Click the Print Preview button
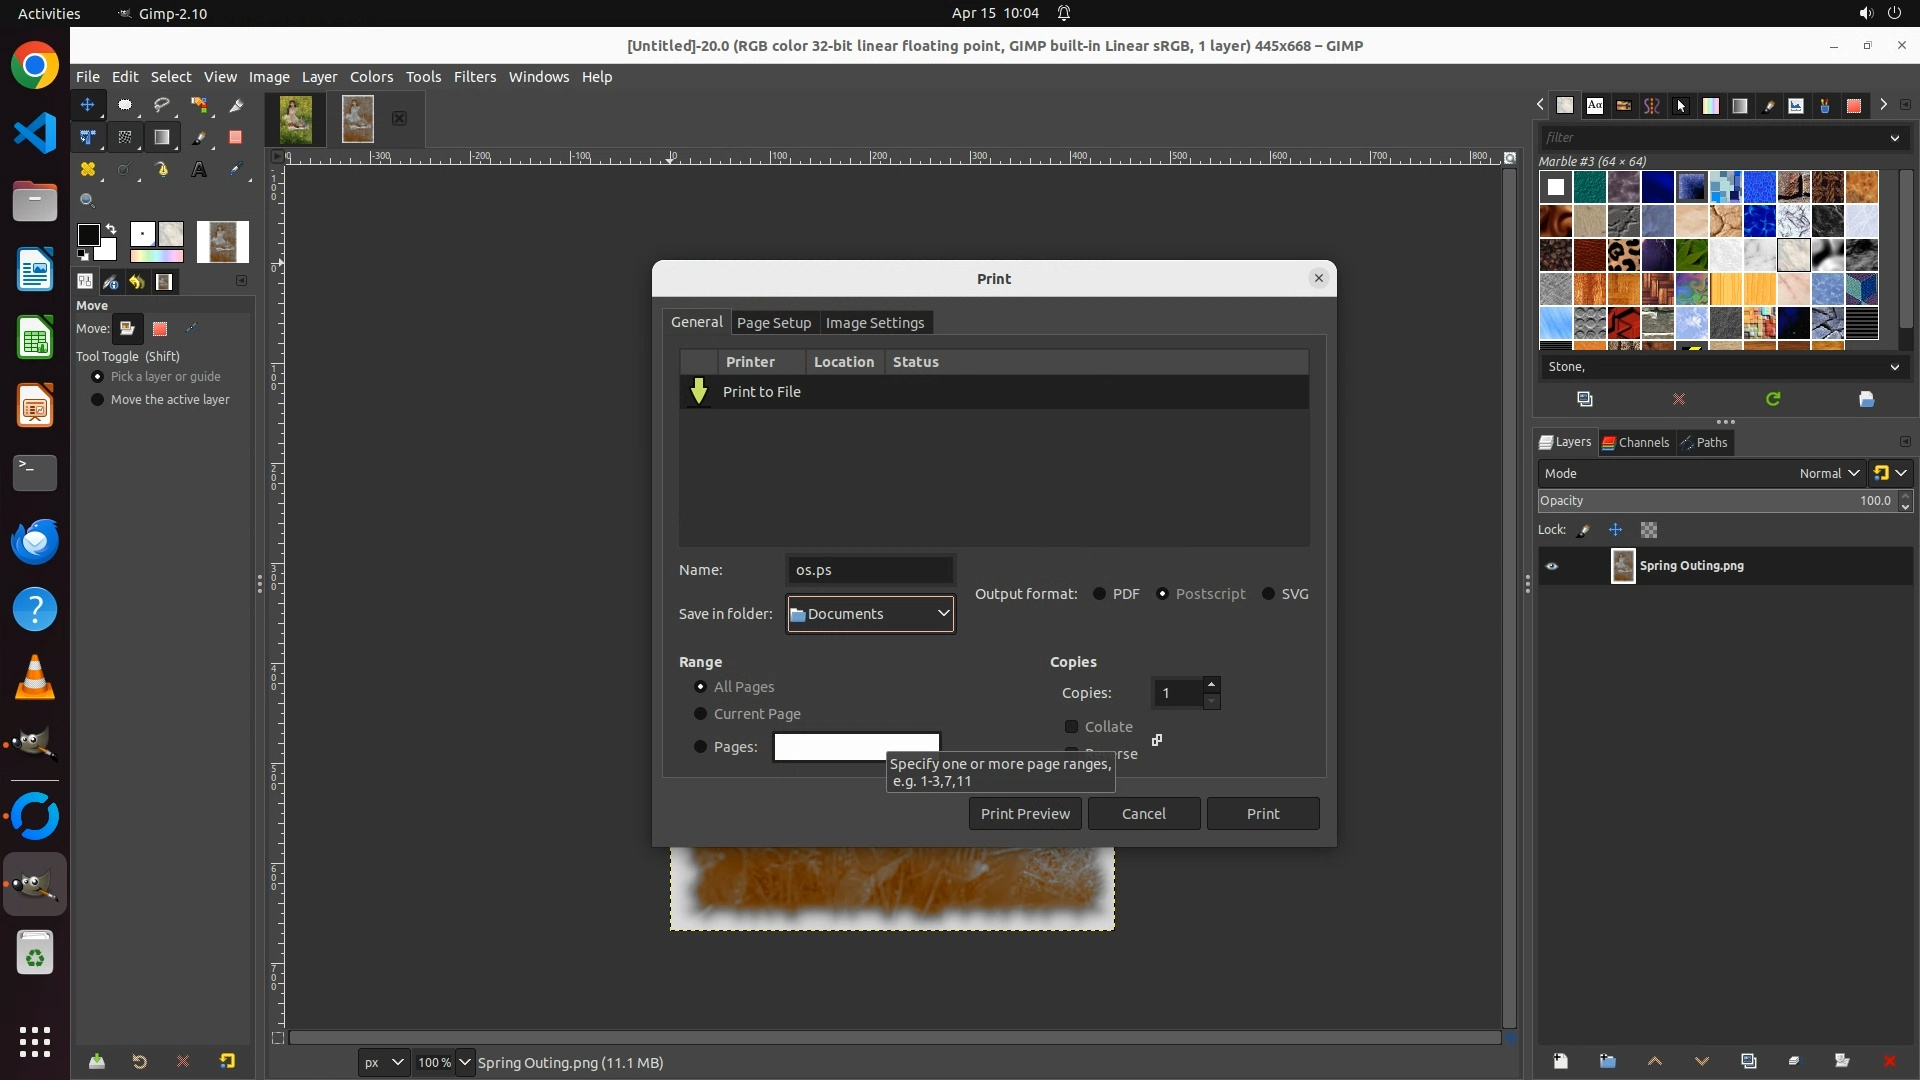The height and width of the screenshot is (1080, 1920). pyautogui.click(x=1025, y=814)
